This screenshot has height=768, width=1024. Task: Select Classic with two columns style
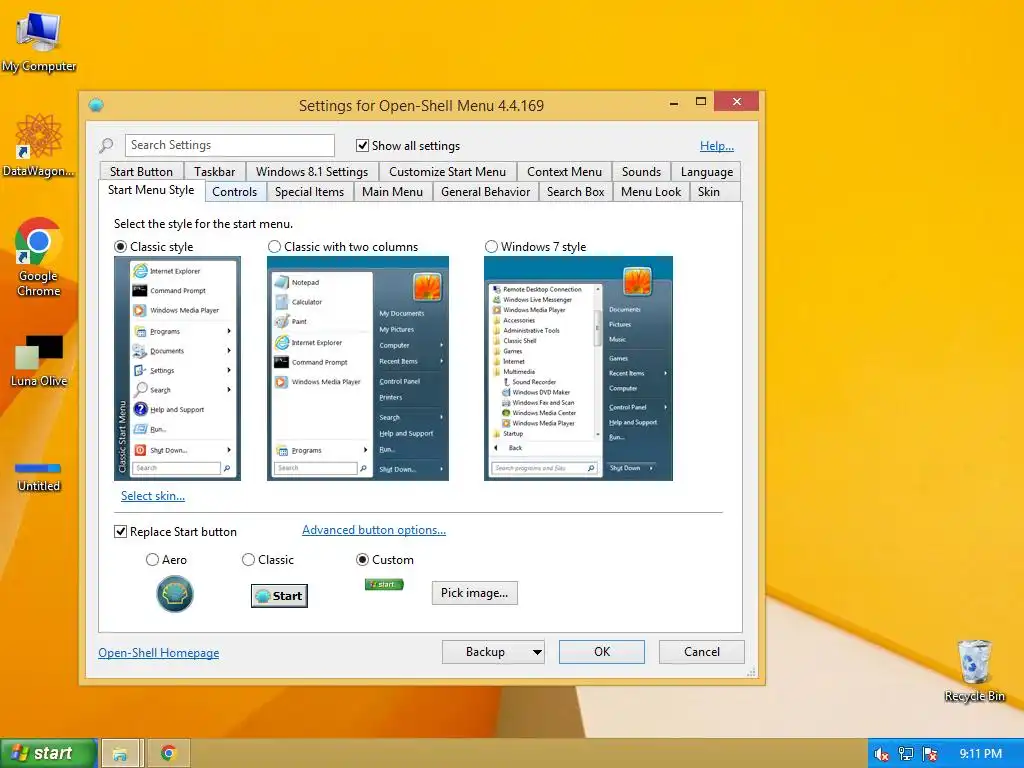click(x=274, y=247)
